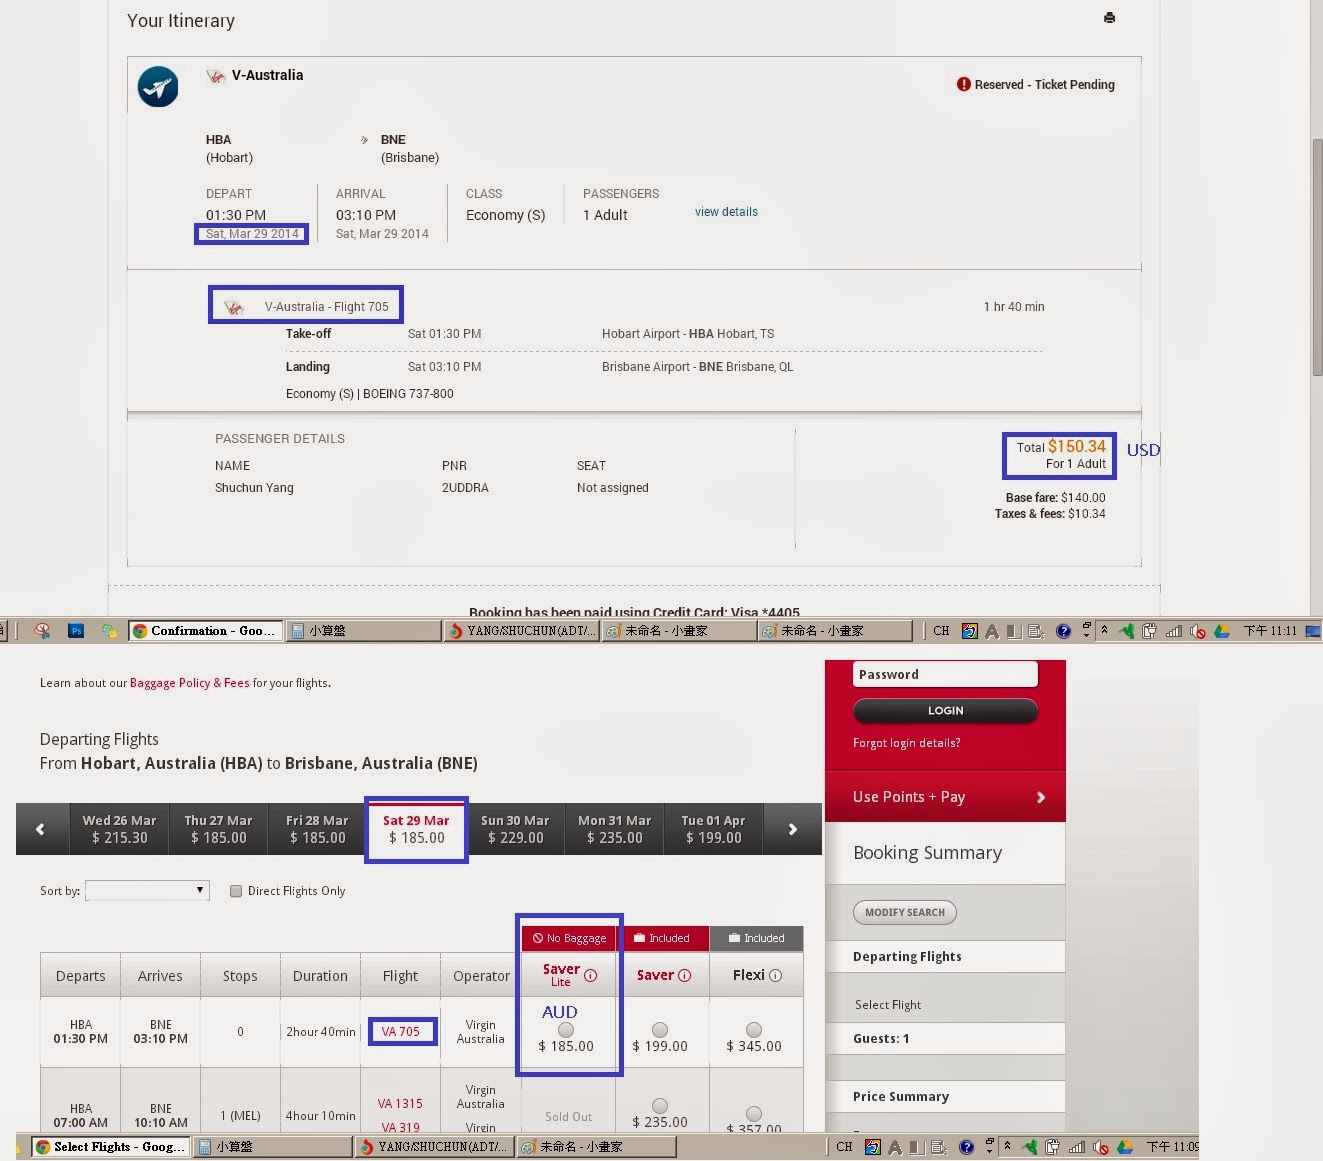
Task: Switch to the Select Flights - Goog... taskbar window
Action: click(x=111, y=1147)
